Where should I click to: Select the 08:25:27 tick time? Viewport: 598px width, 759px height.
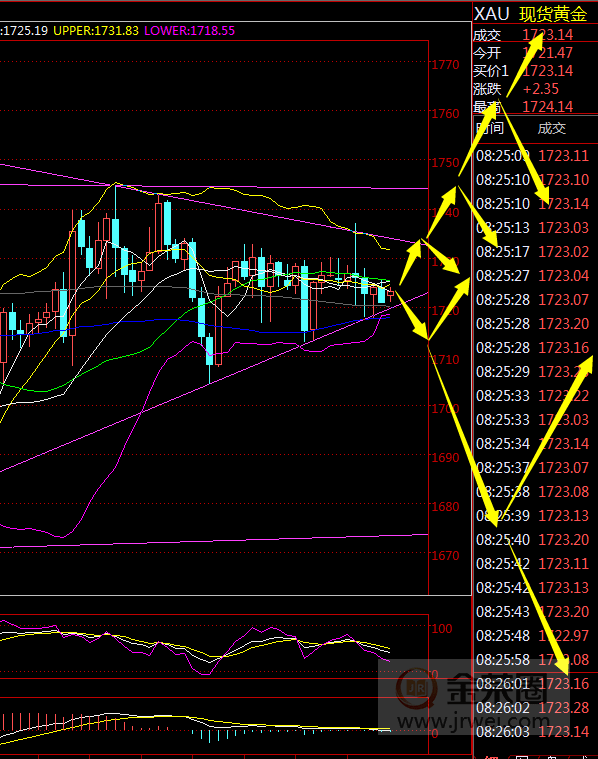503,276
